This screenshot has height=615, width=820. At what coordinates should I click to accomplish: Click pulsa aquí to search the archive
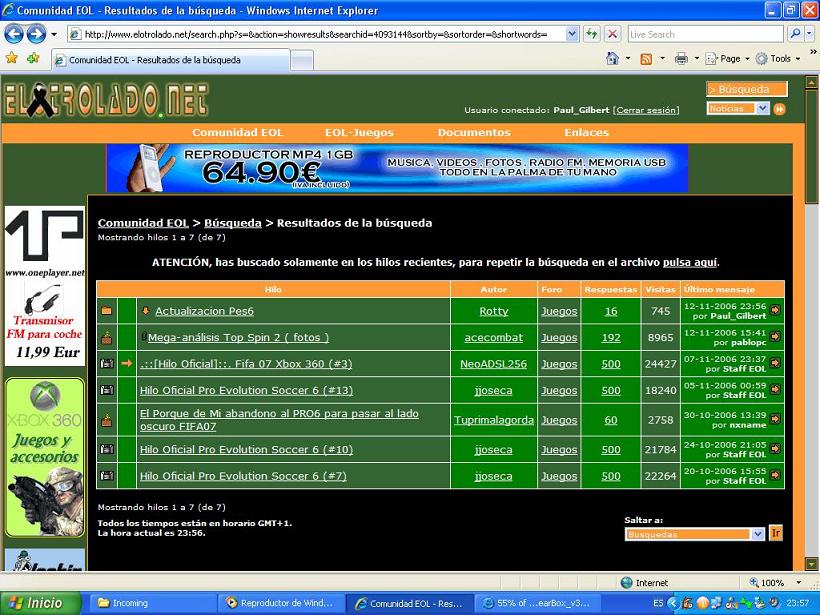pos(690,262)
